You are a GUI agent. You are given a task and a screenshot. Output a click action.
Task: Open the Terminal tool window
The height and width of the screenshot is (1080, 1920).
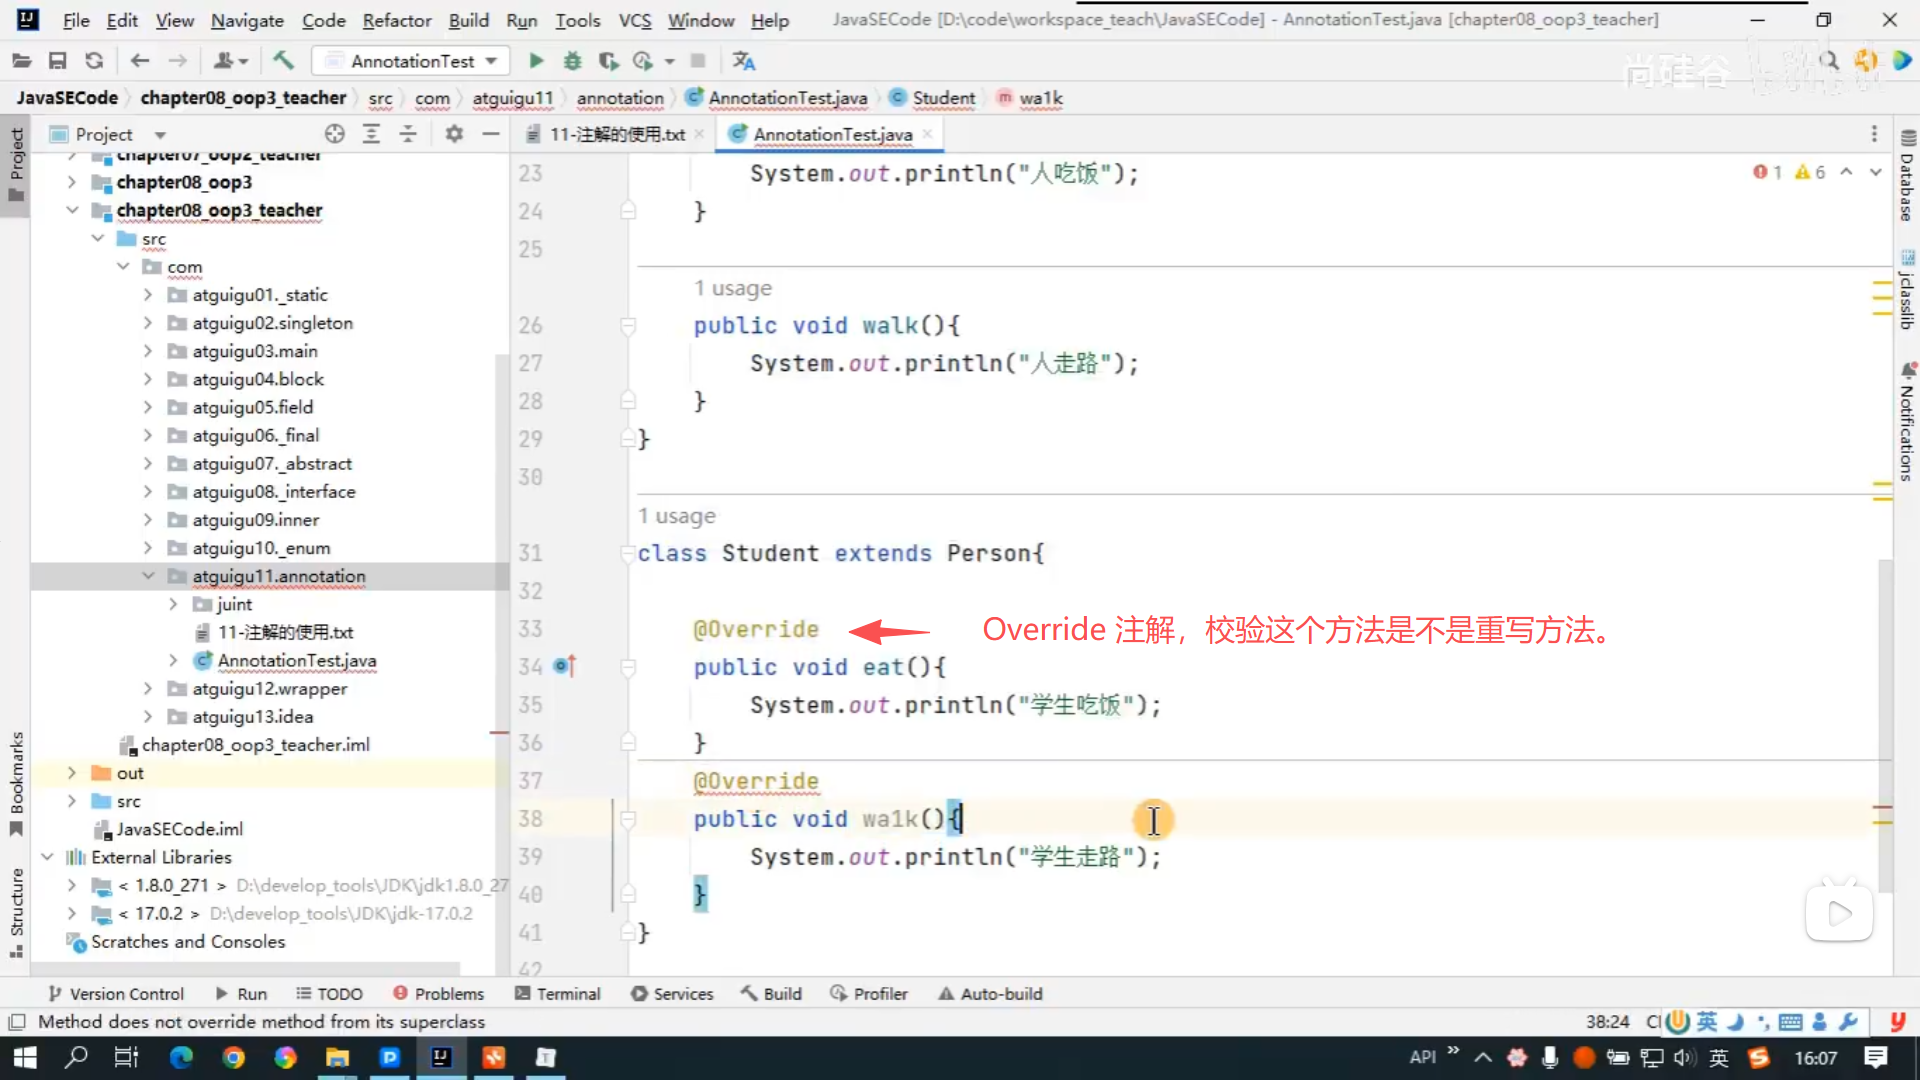tap(558, 993)
